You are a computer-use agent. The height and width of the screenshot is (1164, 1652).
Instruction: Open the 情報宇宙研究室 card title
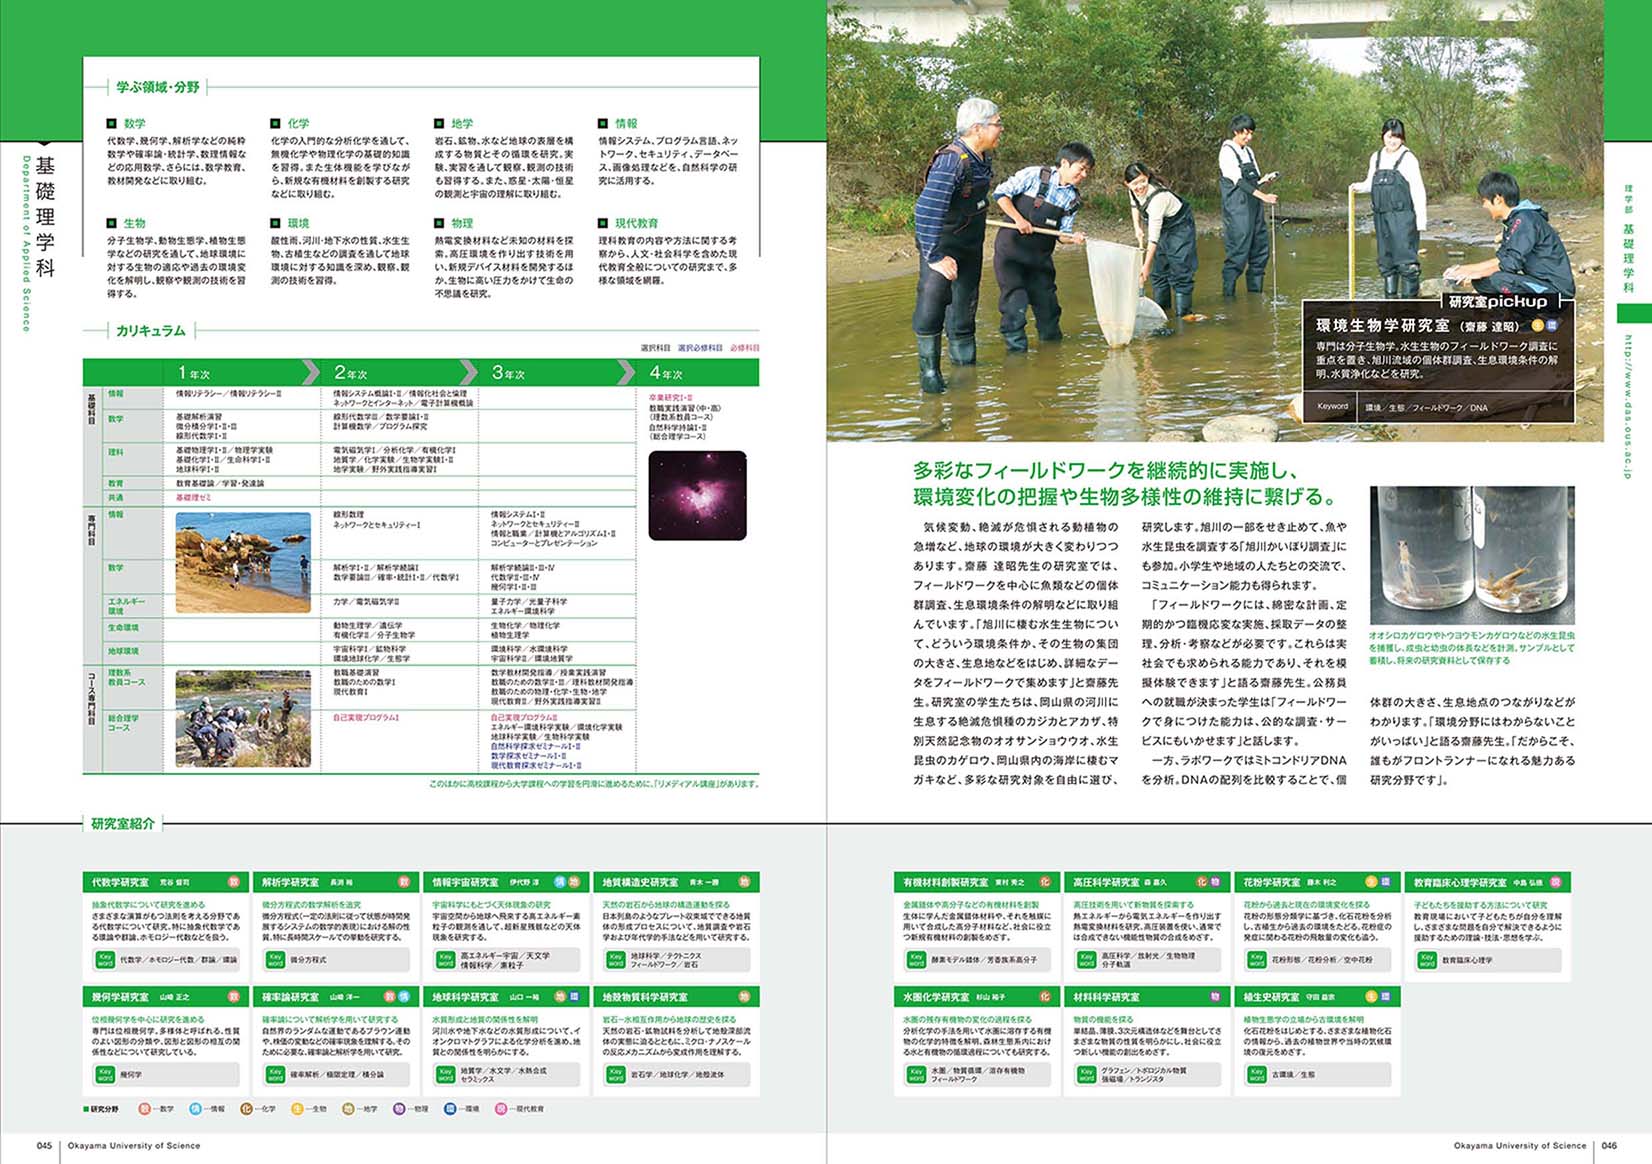click(x=466, y=883)
